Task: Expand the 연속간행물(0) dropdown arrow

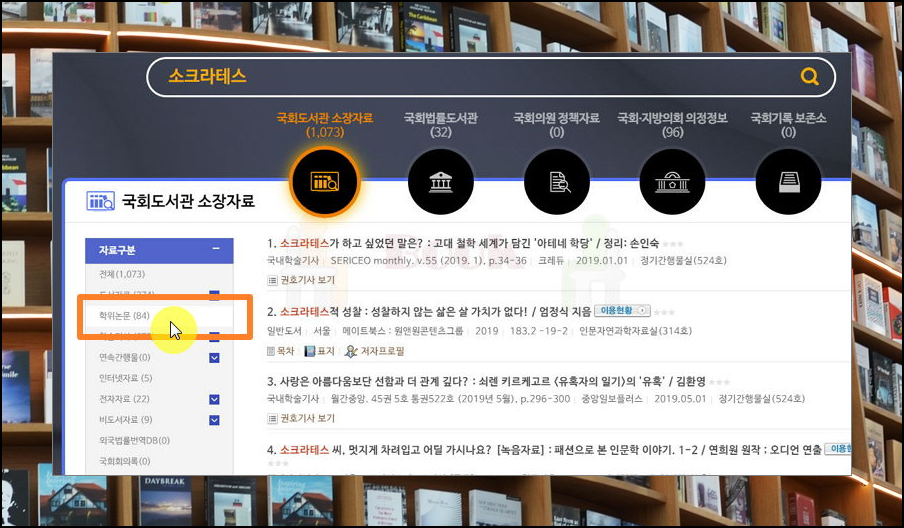Action: (x=214, y=358)
